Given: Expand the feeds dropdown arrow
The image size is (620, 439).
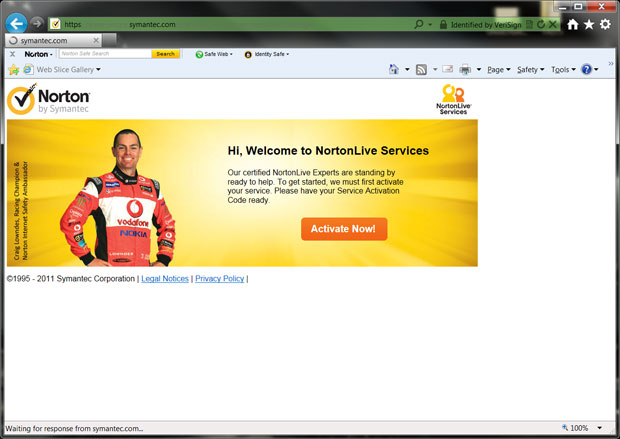Looking at the screenshot, I should tap(435, 70).
